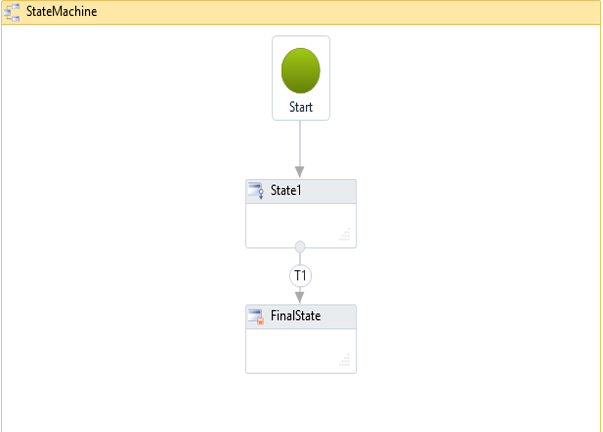Click the State1 state icon
Screen dimensions: 603x432
[256, 191]
